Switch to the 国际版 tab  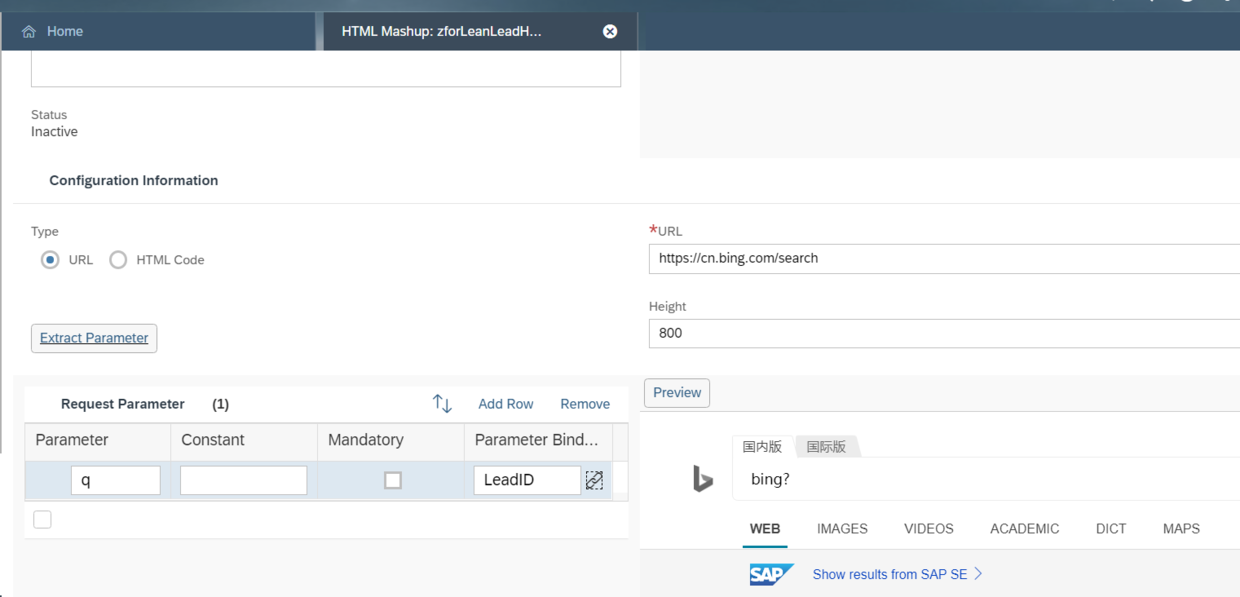[x=826, y=447]
